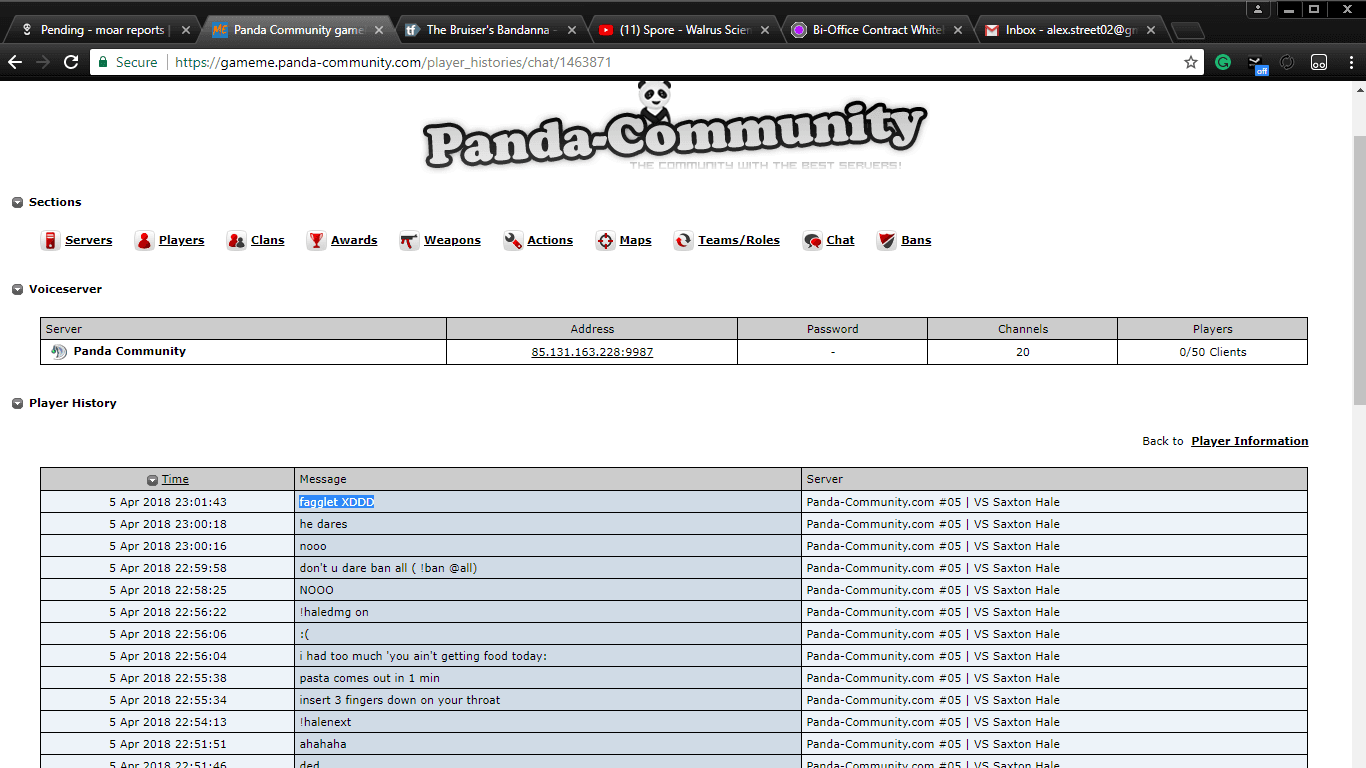Click the Grammarly extension icon
This screenshot has width=1366, height=768.
pyautogui.click(x=1223, y=62)
